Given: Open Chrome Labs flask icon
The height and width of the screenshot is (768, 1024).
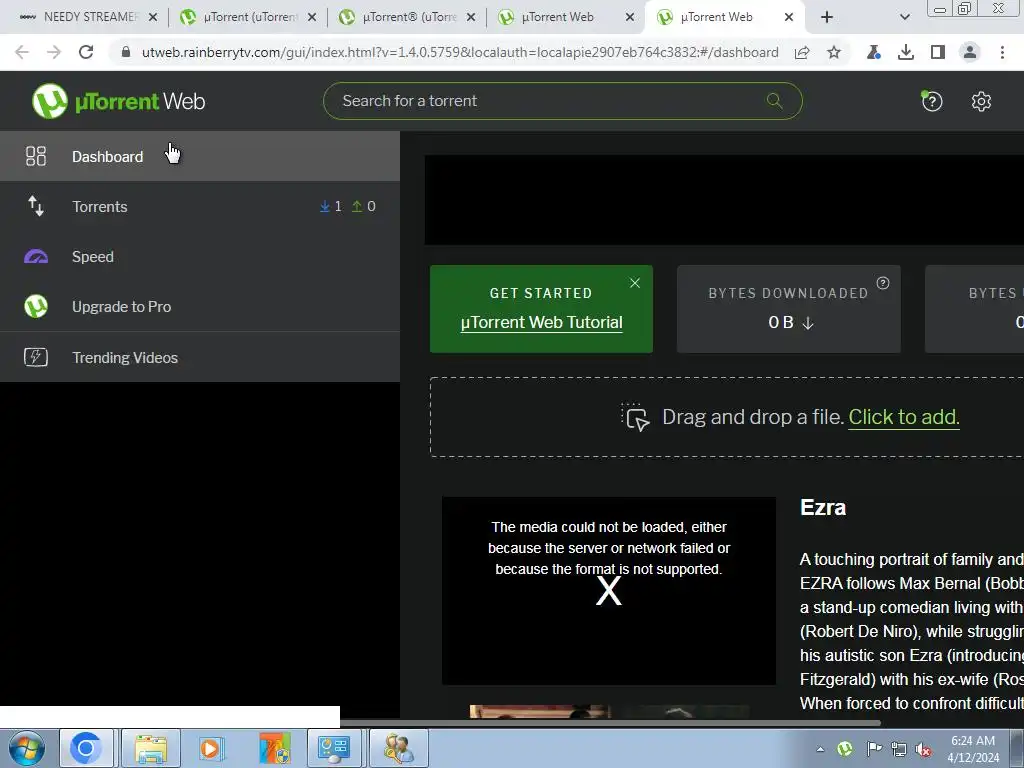Looking at the screenshot, I should coord(874,52).
